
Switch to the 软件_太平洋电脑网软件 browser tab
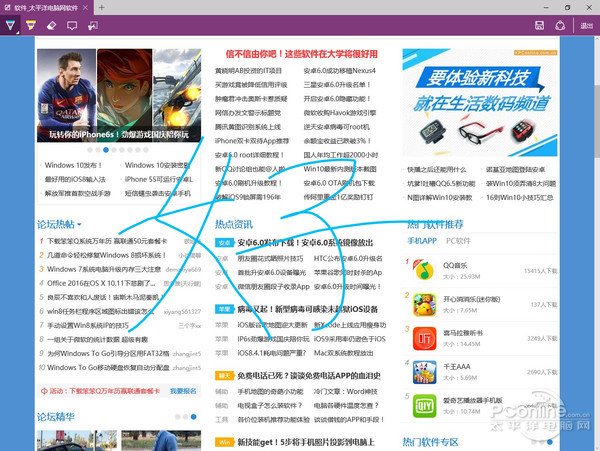coord(46,7)
